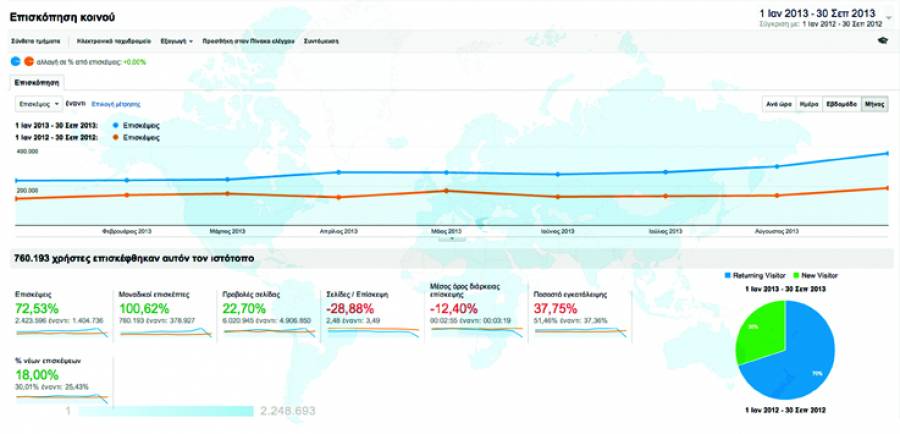
Task: Switch graph to Εβδομάδα (week) view
Action: click(x=840, y=104)
